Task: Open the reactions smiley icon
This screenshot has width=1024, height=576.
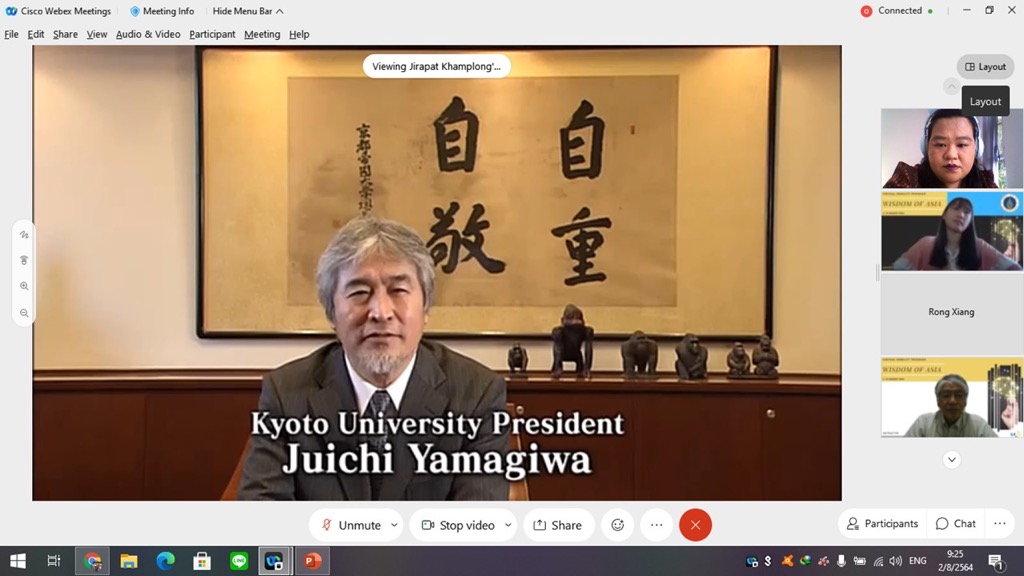Action: click(618, 525)
